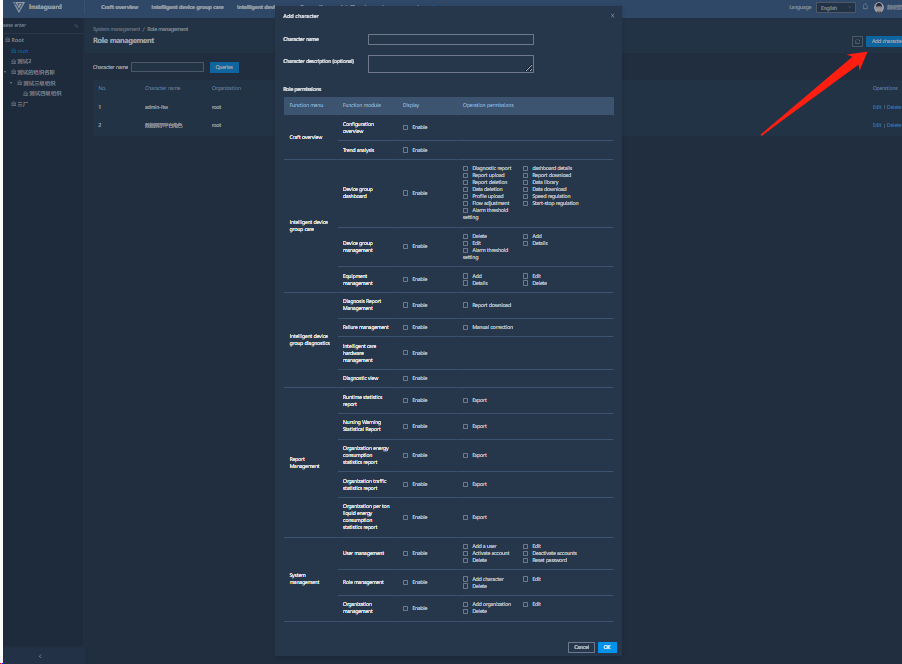This screenshot has height=664, width=902.
Task: Select the Root organization tree node
Action: pos(15,40)
